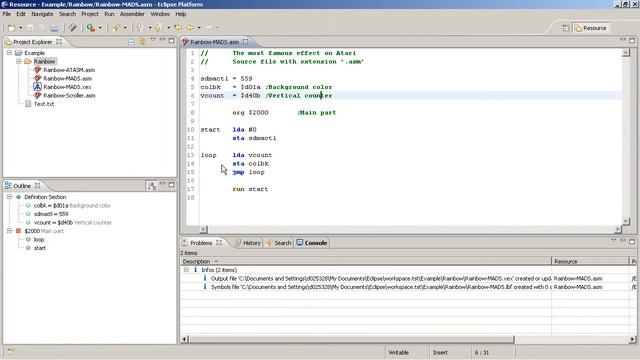Close the Outline tab
Image resolution: width=640 pixels, height=360 pixels.
click(38, 186)
